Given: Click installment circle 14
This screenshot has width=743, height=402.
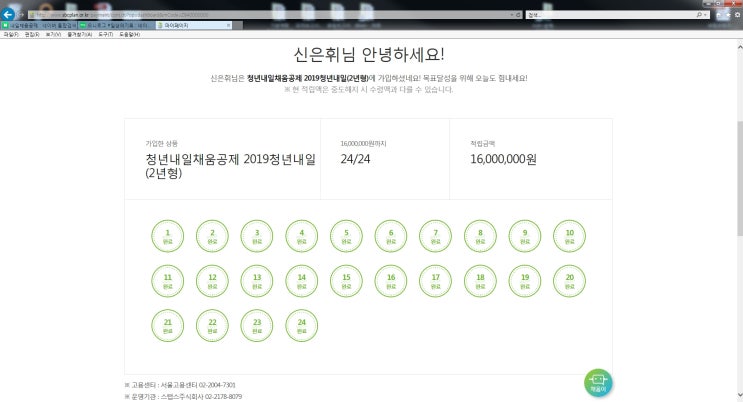Looking at the screenshot, I should [302, 281].
